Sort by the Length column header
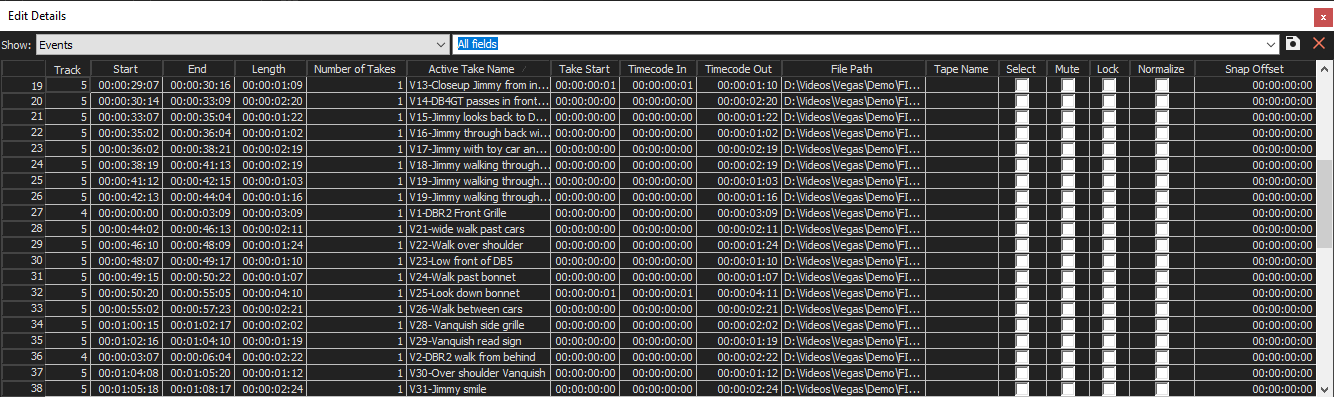 tap(268, 69)
